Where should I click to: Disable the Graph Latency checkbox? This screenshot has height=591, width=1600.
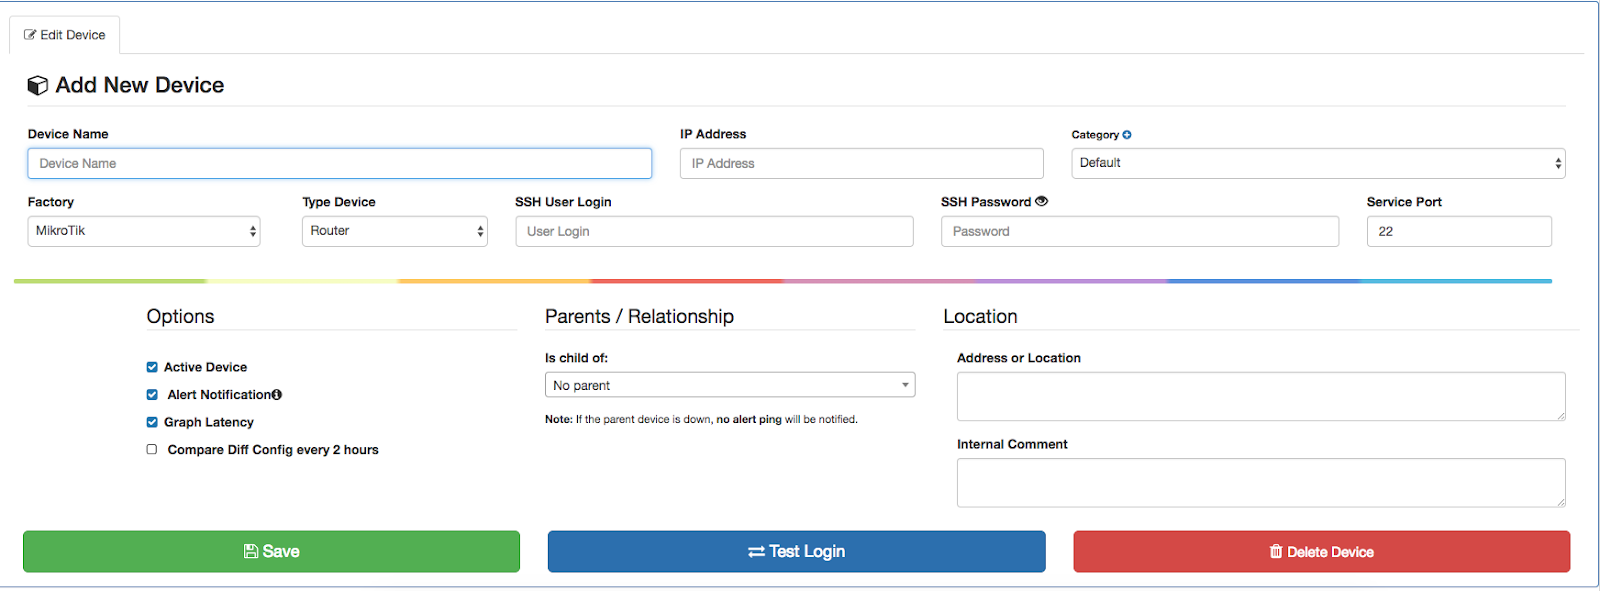152,422
